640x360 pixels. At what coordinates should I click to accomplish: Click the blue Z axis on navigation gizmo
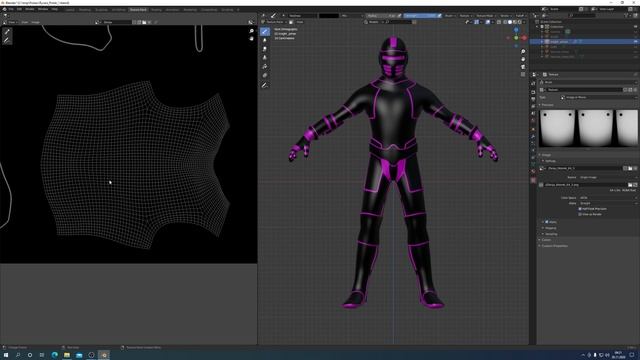516,30
